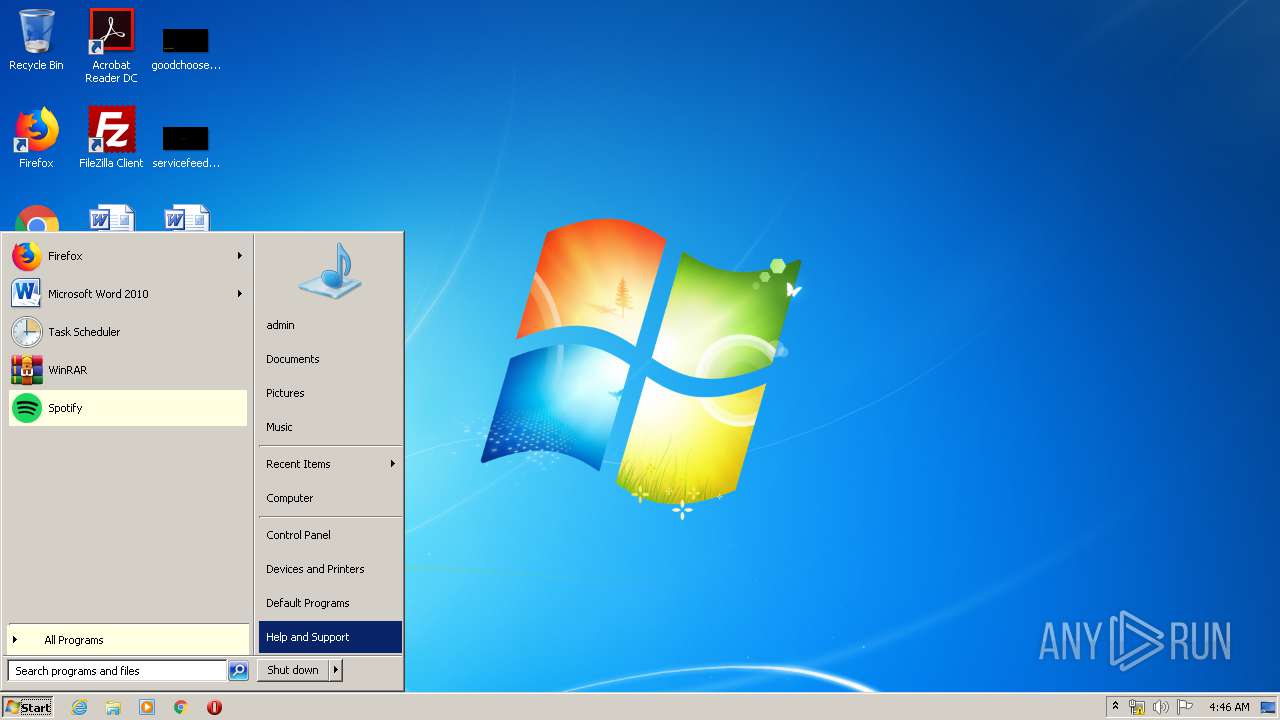Launch Microsoft Word 2010 from Start menu
The image size is (1280, 720).
point(127,294)
